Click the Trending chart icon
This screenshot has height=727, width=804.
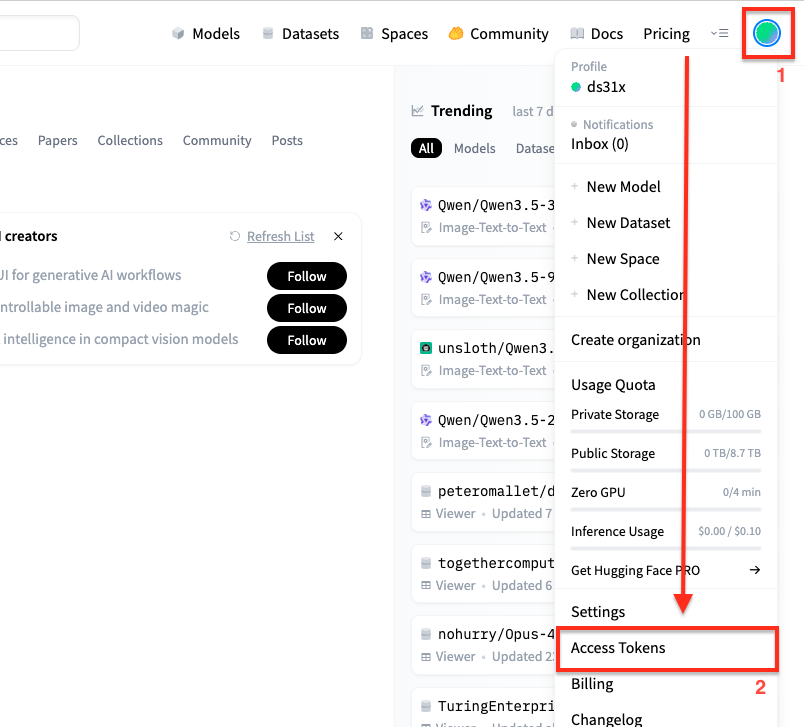pos(417,111)
